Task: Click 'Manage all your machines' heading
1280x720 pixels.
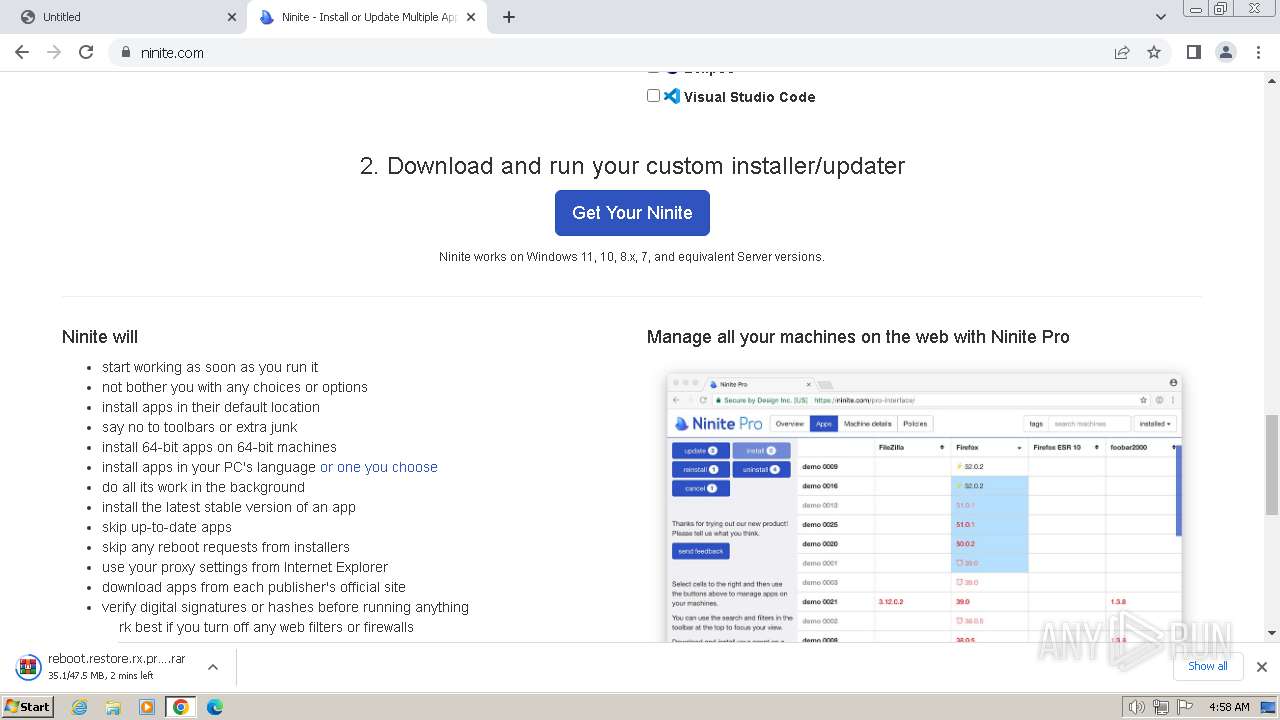Action: (858, 337)
